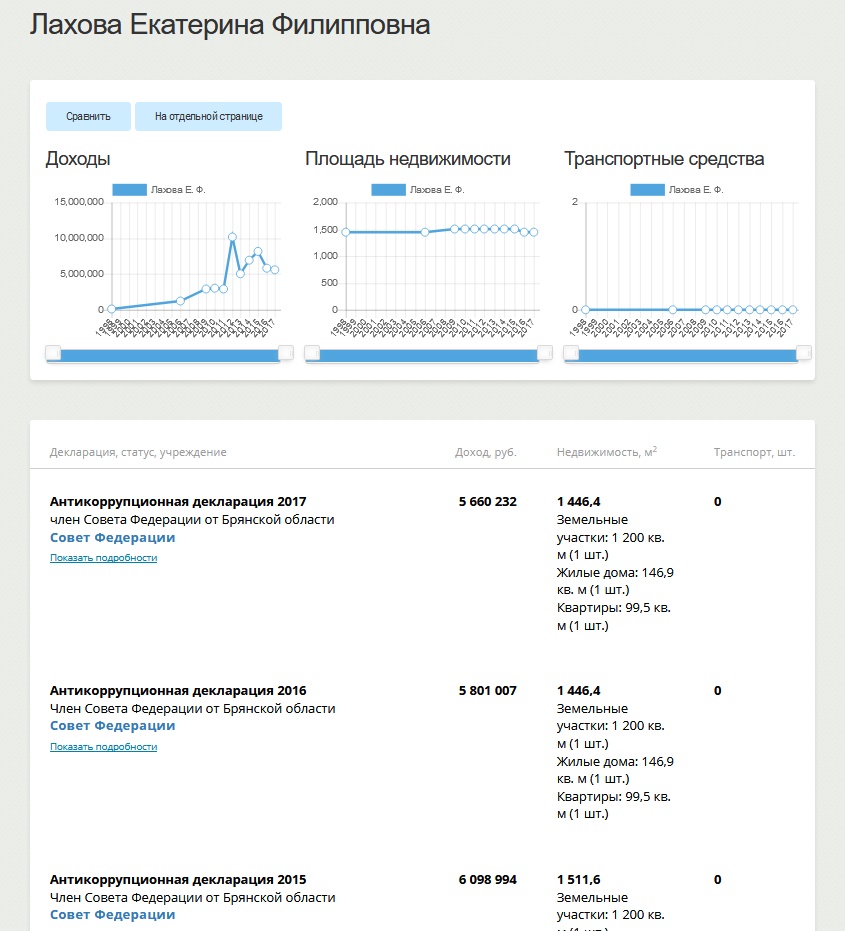Click the Недвижимость, м² column header

click(x=607, y=452)
